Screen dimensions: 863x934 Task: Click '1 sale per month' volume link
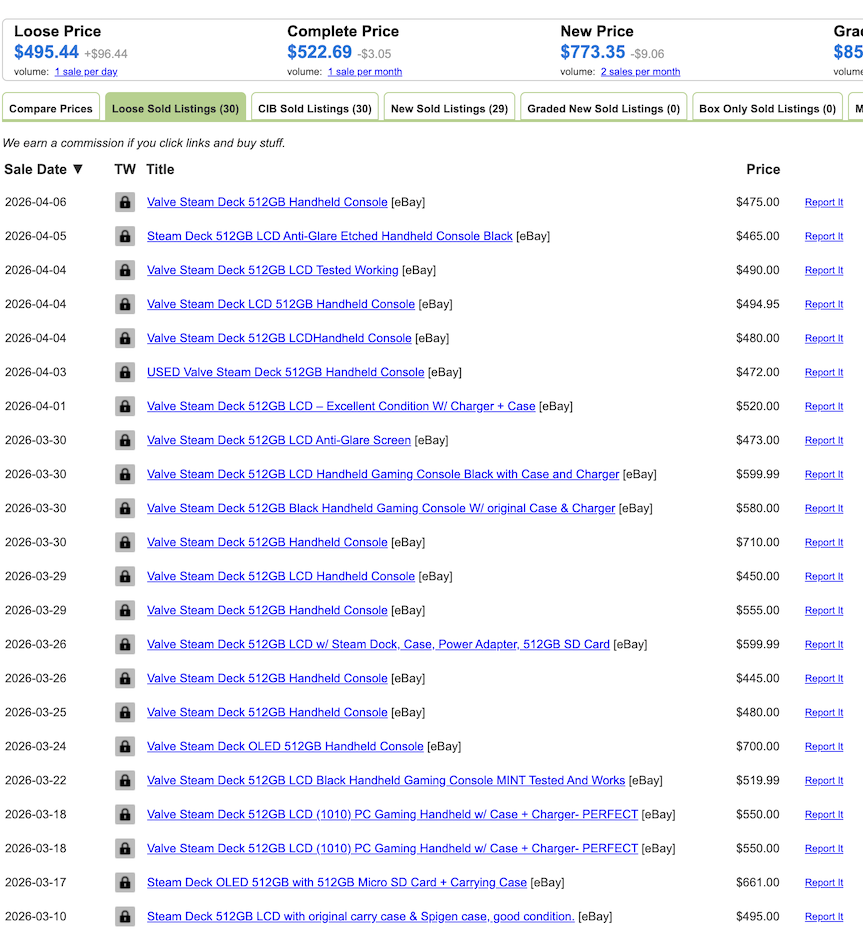pos(364,71)
